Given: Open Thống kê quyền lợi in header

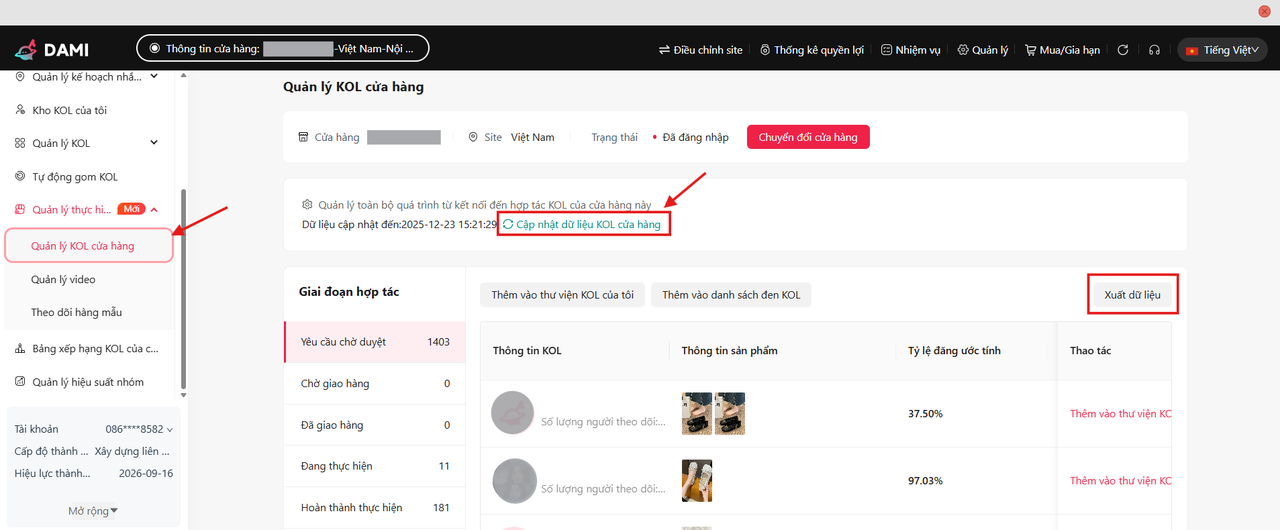Looking at the screenshot, I should [x=811, y=50].
